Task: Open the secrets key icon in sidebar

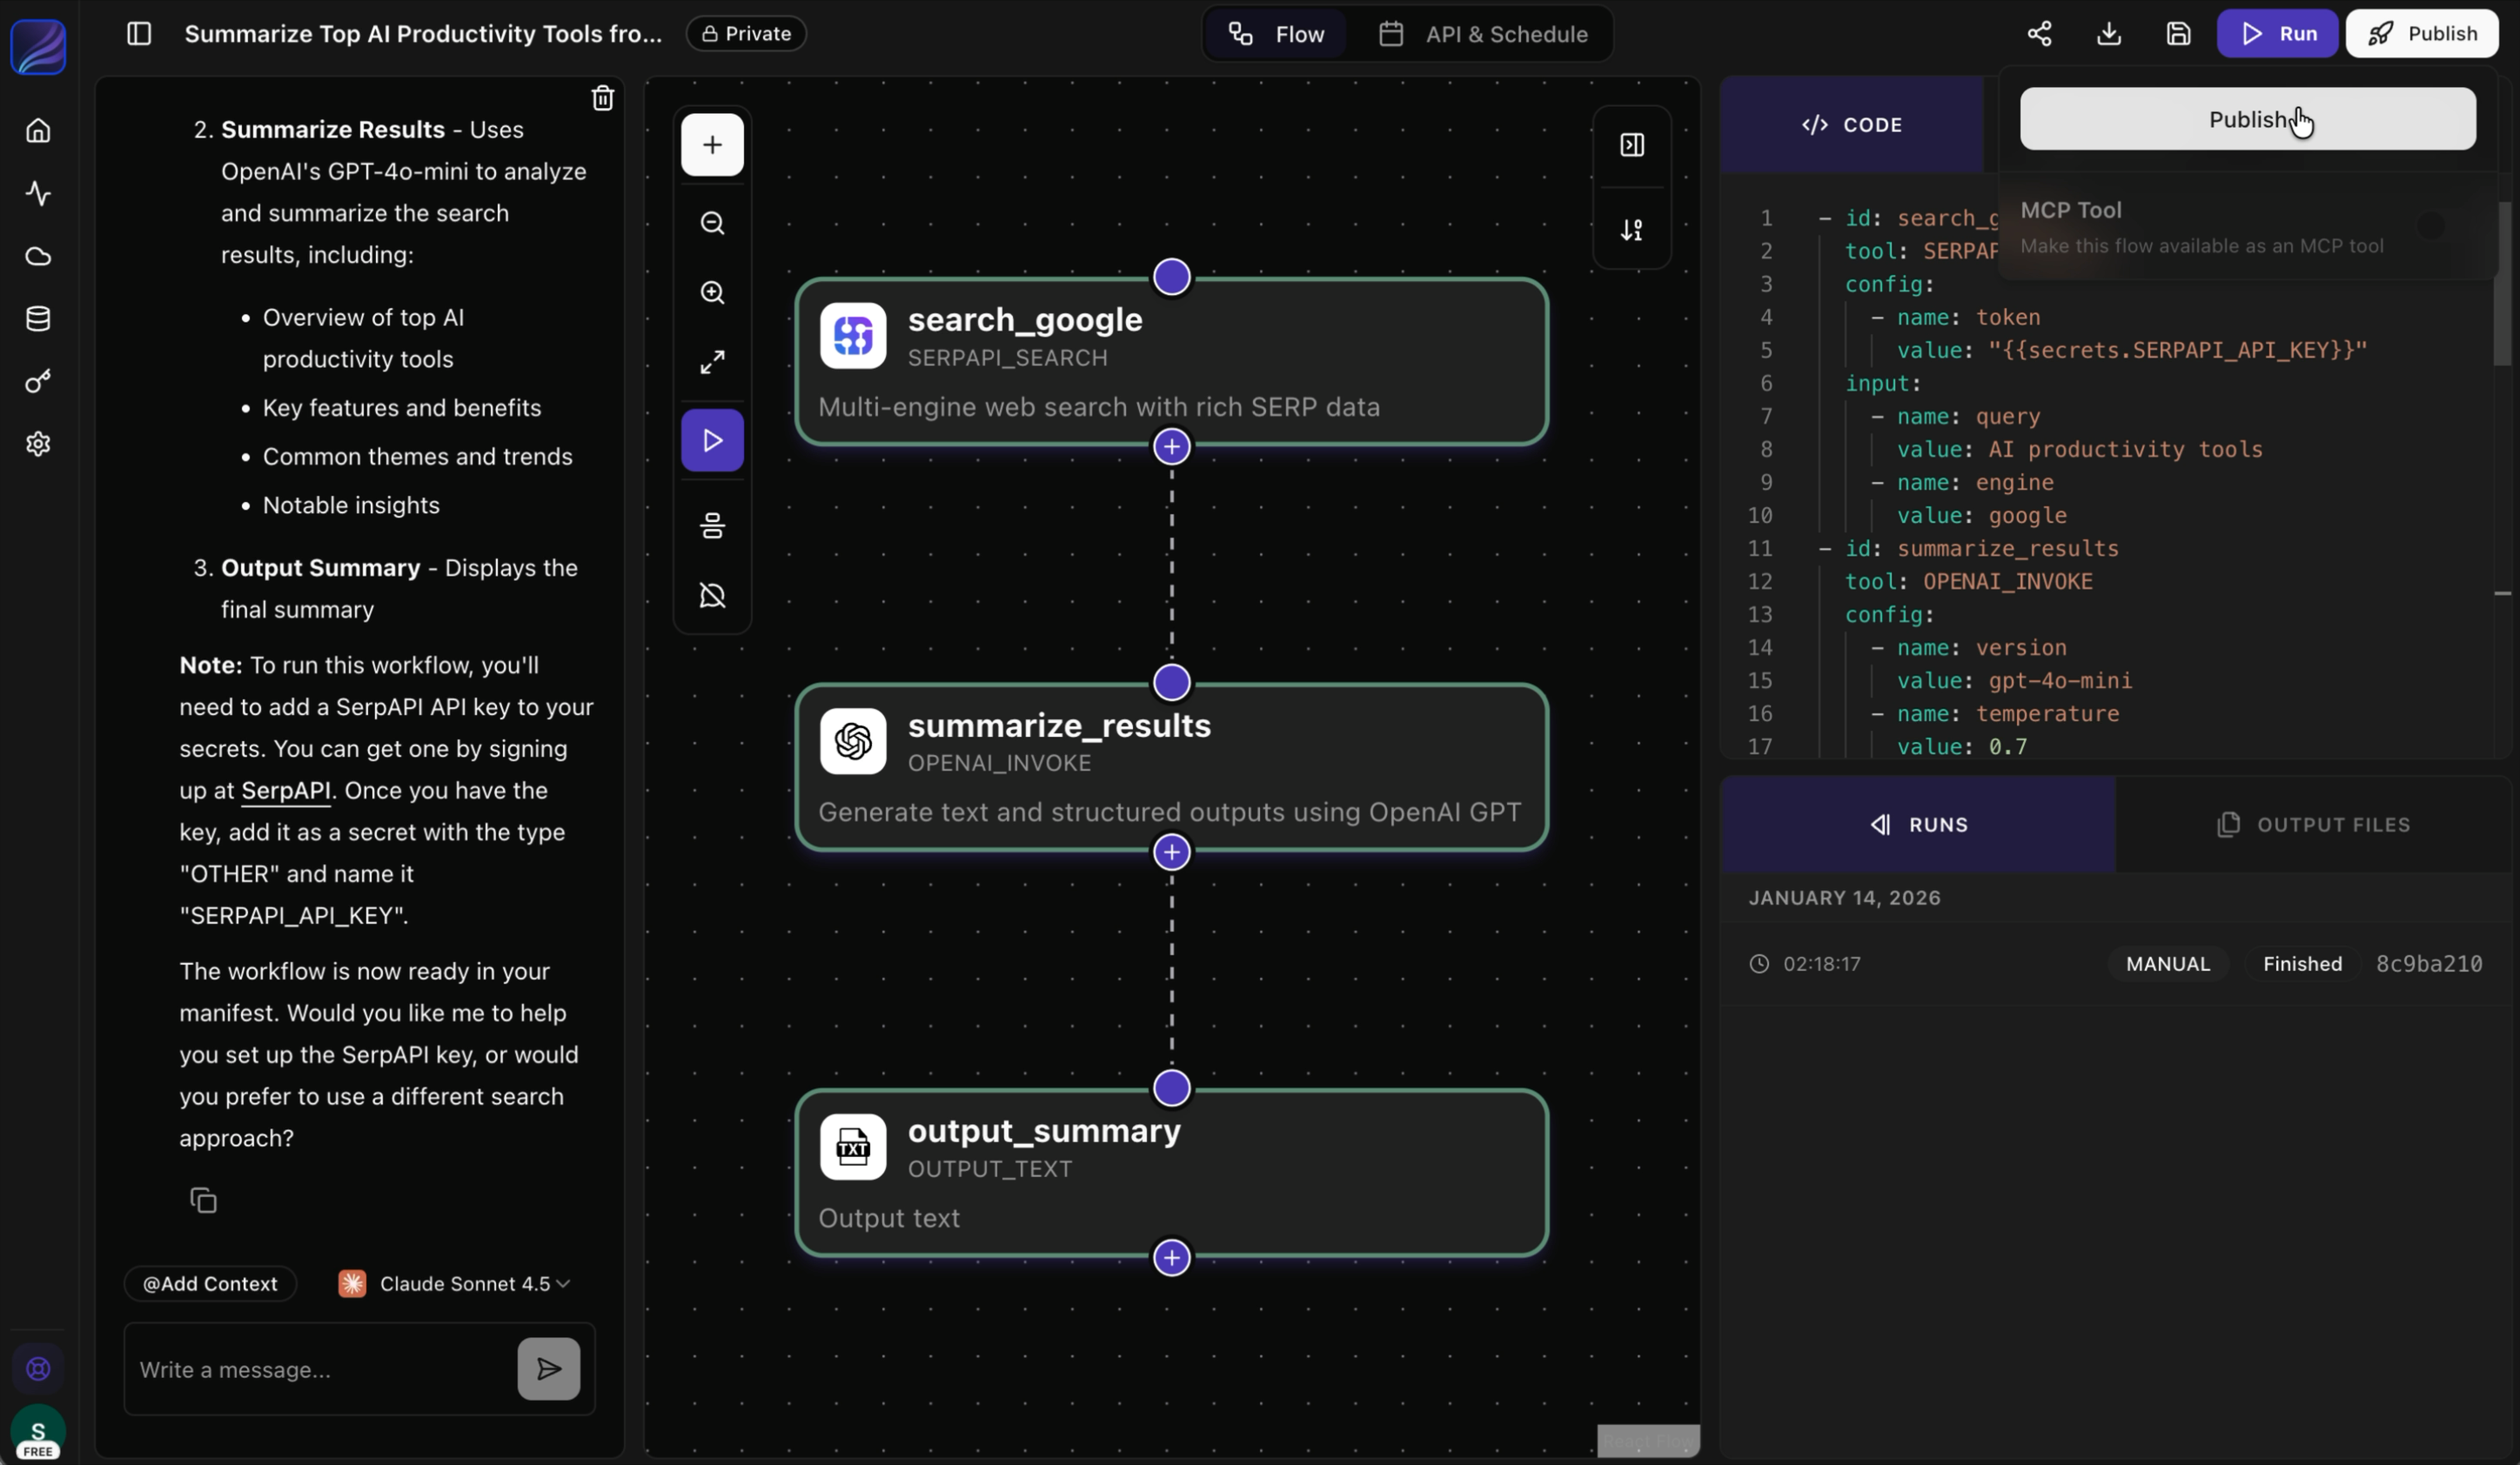Action: pyautogui.click(x=38, y=382)
